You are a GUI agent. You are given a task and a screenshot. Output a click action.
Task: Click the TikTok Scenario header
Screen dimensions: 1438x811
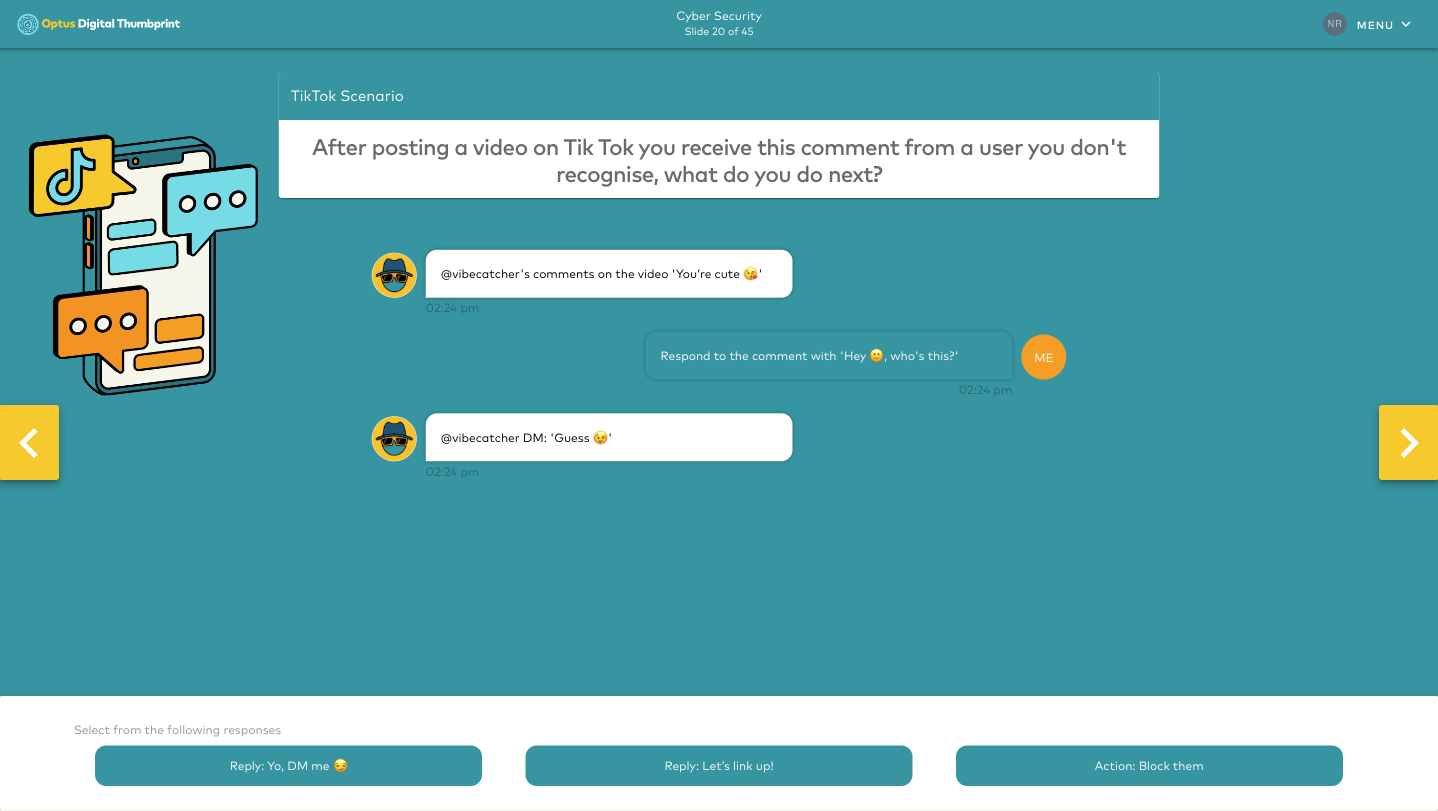(x=719, y=96)
